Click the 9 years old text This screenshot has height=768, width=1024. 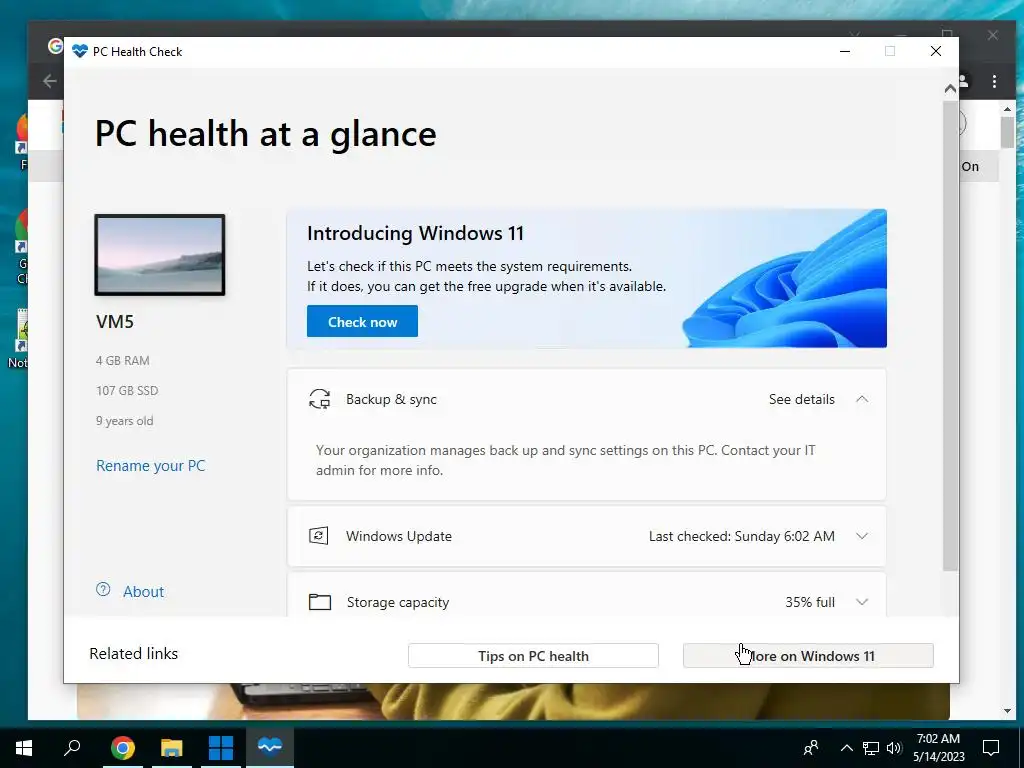tap(125, 421)
